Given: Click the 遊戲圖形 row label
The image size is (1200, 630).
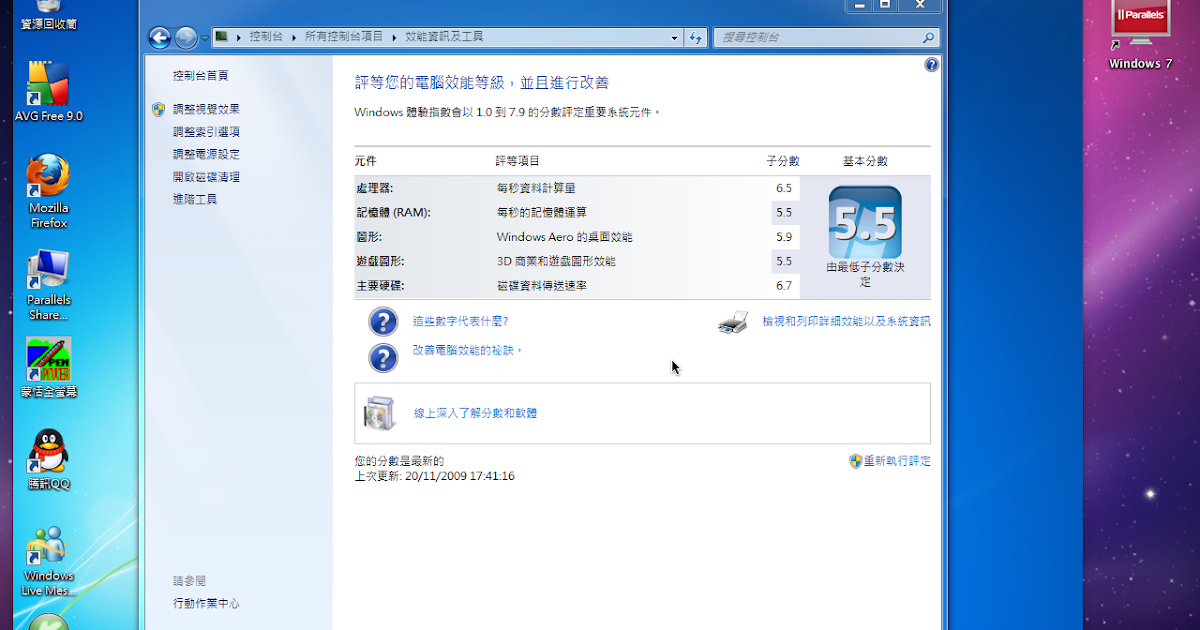Looking at the screenshot, I should click(380, 261).
